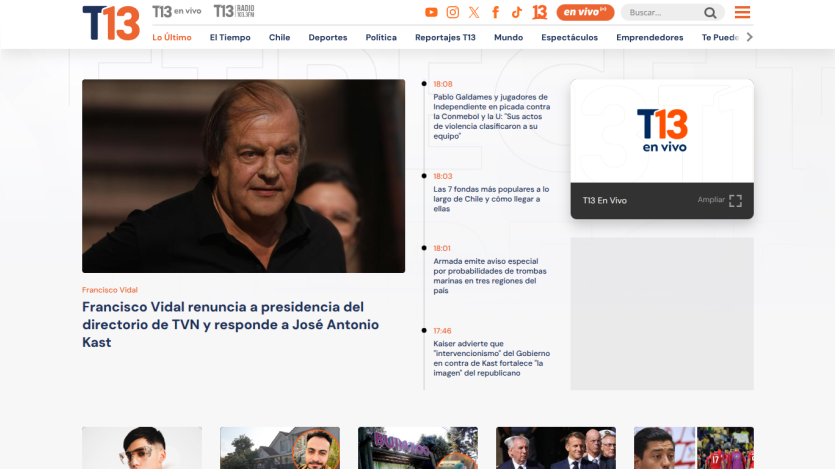Open the T13 YouTube channel icon
This screenshot has height=469, width=835.
pos(431,12)
